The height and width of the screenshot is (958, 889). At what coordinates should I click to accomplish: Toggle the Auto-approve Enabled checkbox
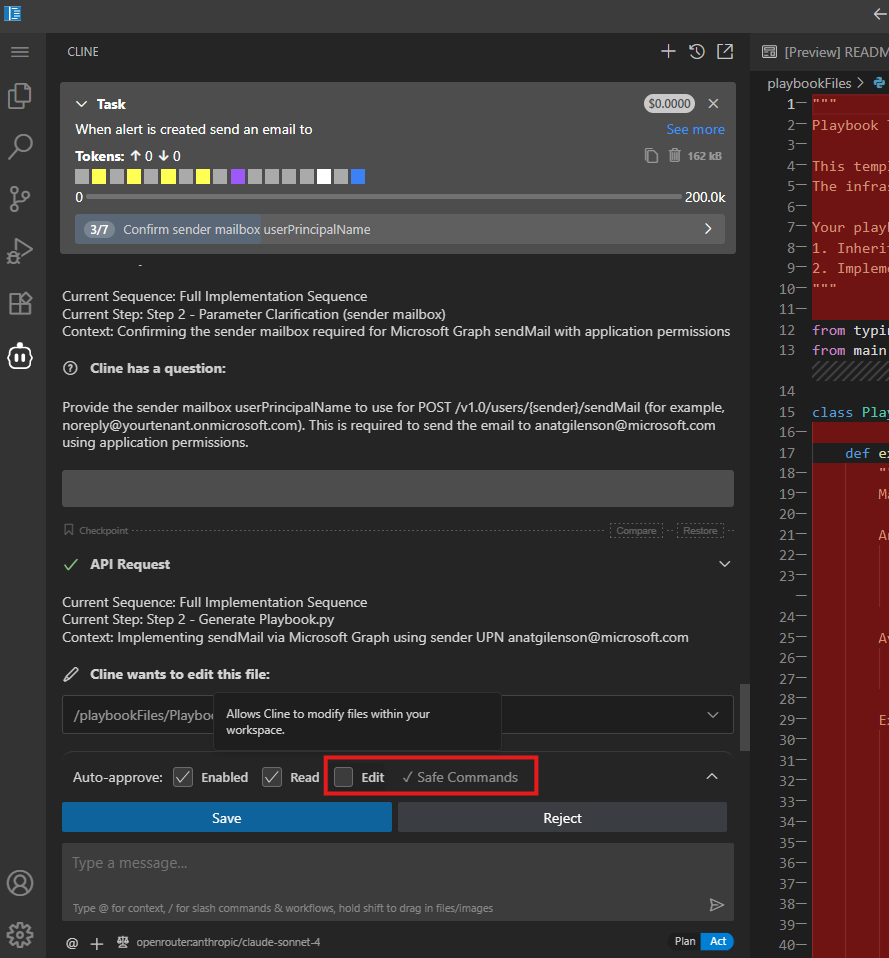tap(183, 777)
